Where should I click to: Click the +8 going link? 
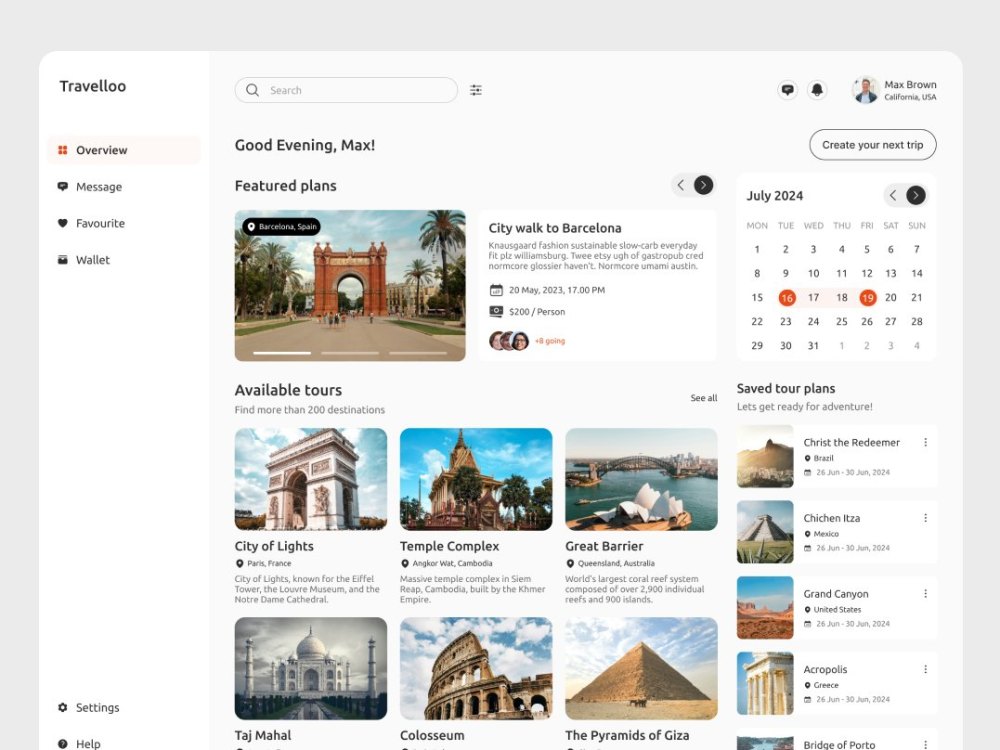coord(550,341)
